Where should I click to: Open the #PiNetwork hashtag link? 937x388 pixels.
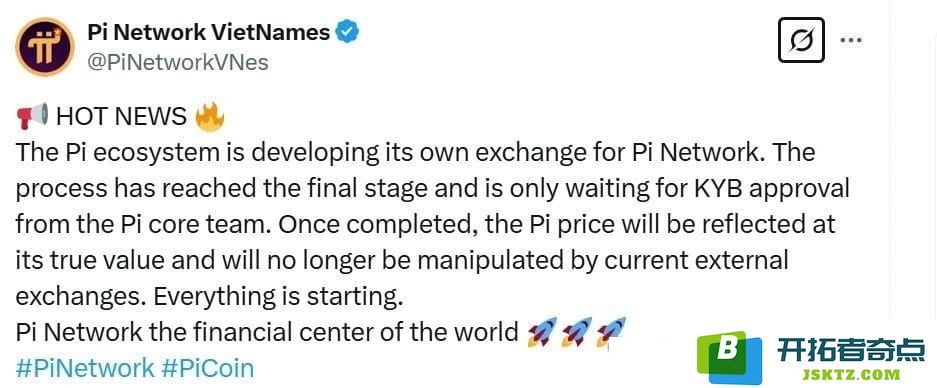tap(85, 368)
